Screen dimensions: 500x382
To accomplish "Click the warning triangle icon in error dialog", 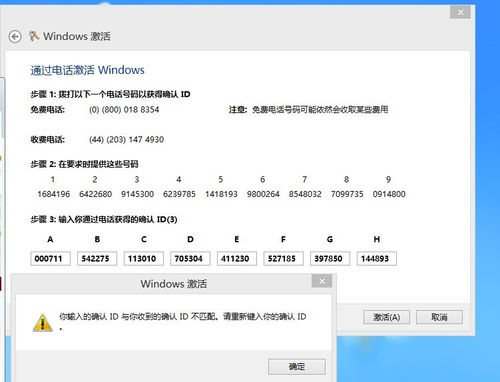I will click(42, 323).
